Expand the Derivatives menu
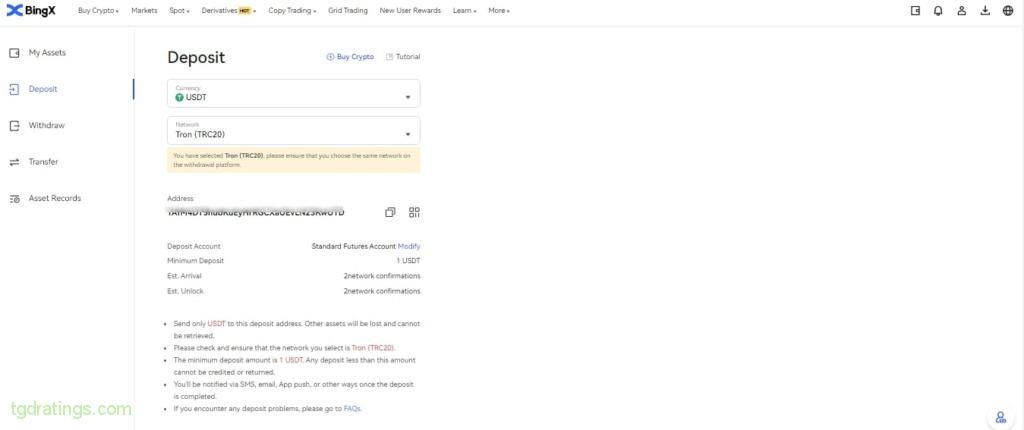1024x430 pixels. click(229, 10)
